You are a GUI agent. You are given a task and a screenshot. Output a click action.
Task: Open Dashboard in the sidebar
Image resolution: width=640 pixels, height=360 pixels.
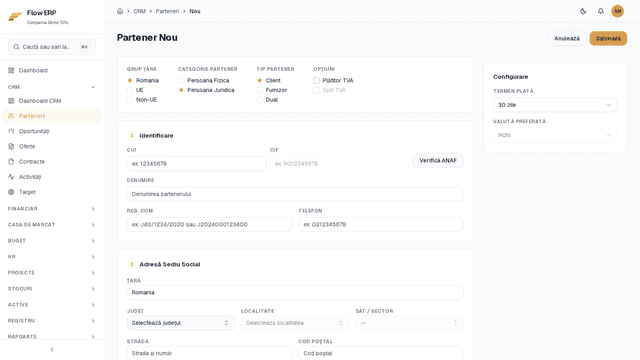tap(52, 70)
